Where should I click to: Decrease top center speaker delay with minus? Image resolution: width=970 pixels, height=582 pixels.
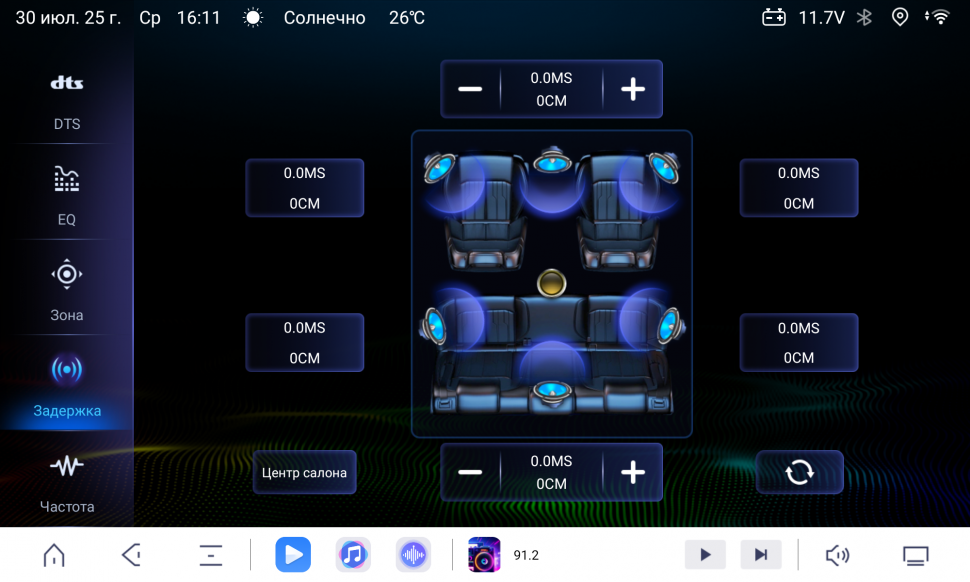coord(470,89)
